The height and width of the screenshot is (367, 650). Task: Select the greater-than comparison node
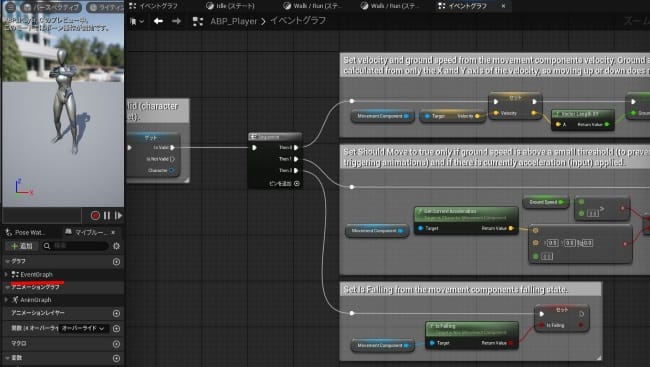601,209
